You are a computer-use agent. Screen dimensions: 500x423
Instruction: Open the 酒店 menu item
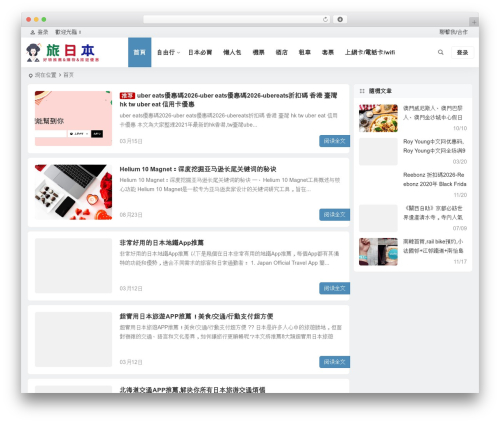[x=281, y=52]
